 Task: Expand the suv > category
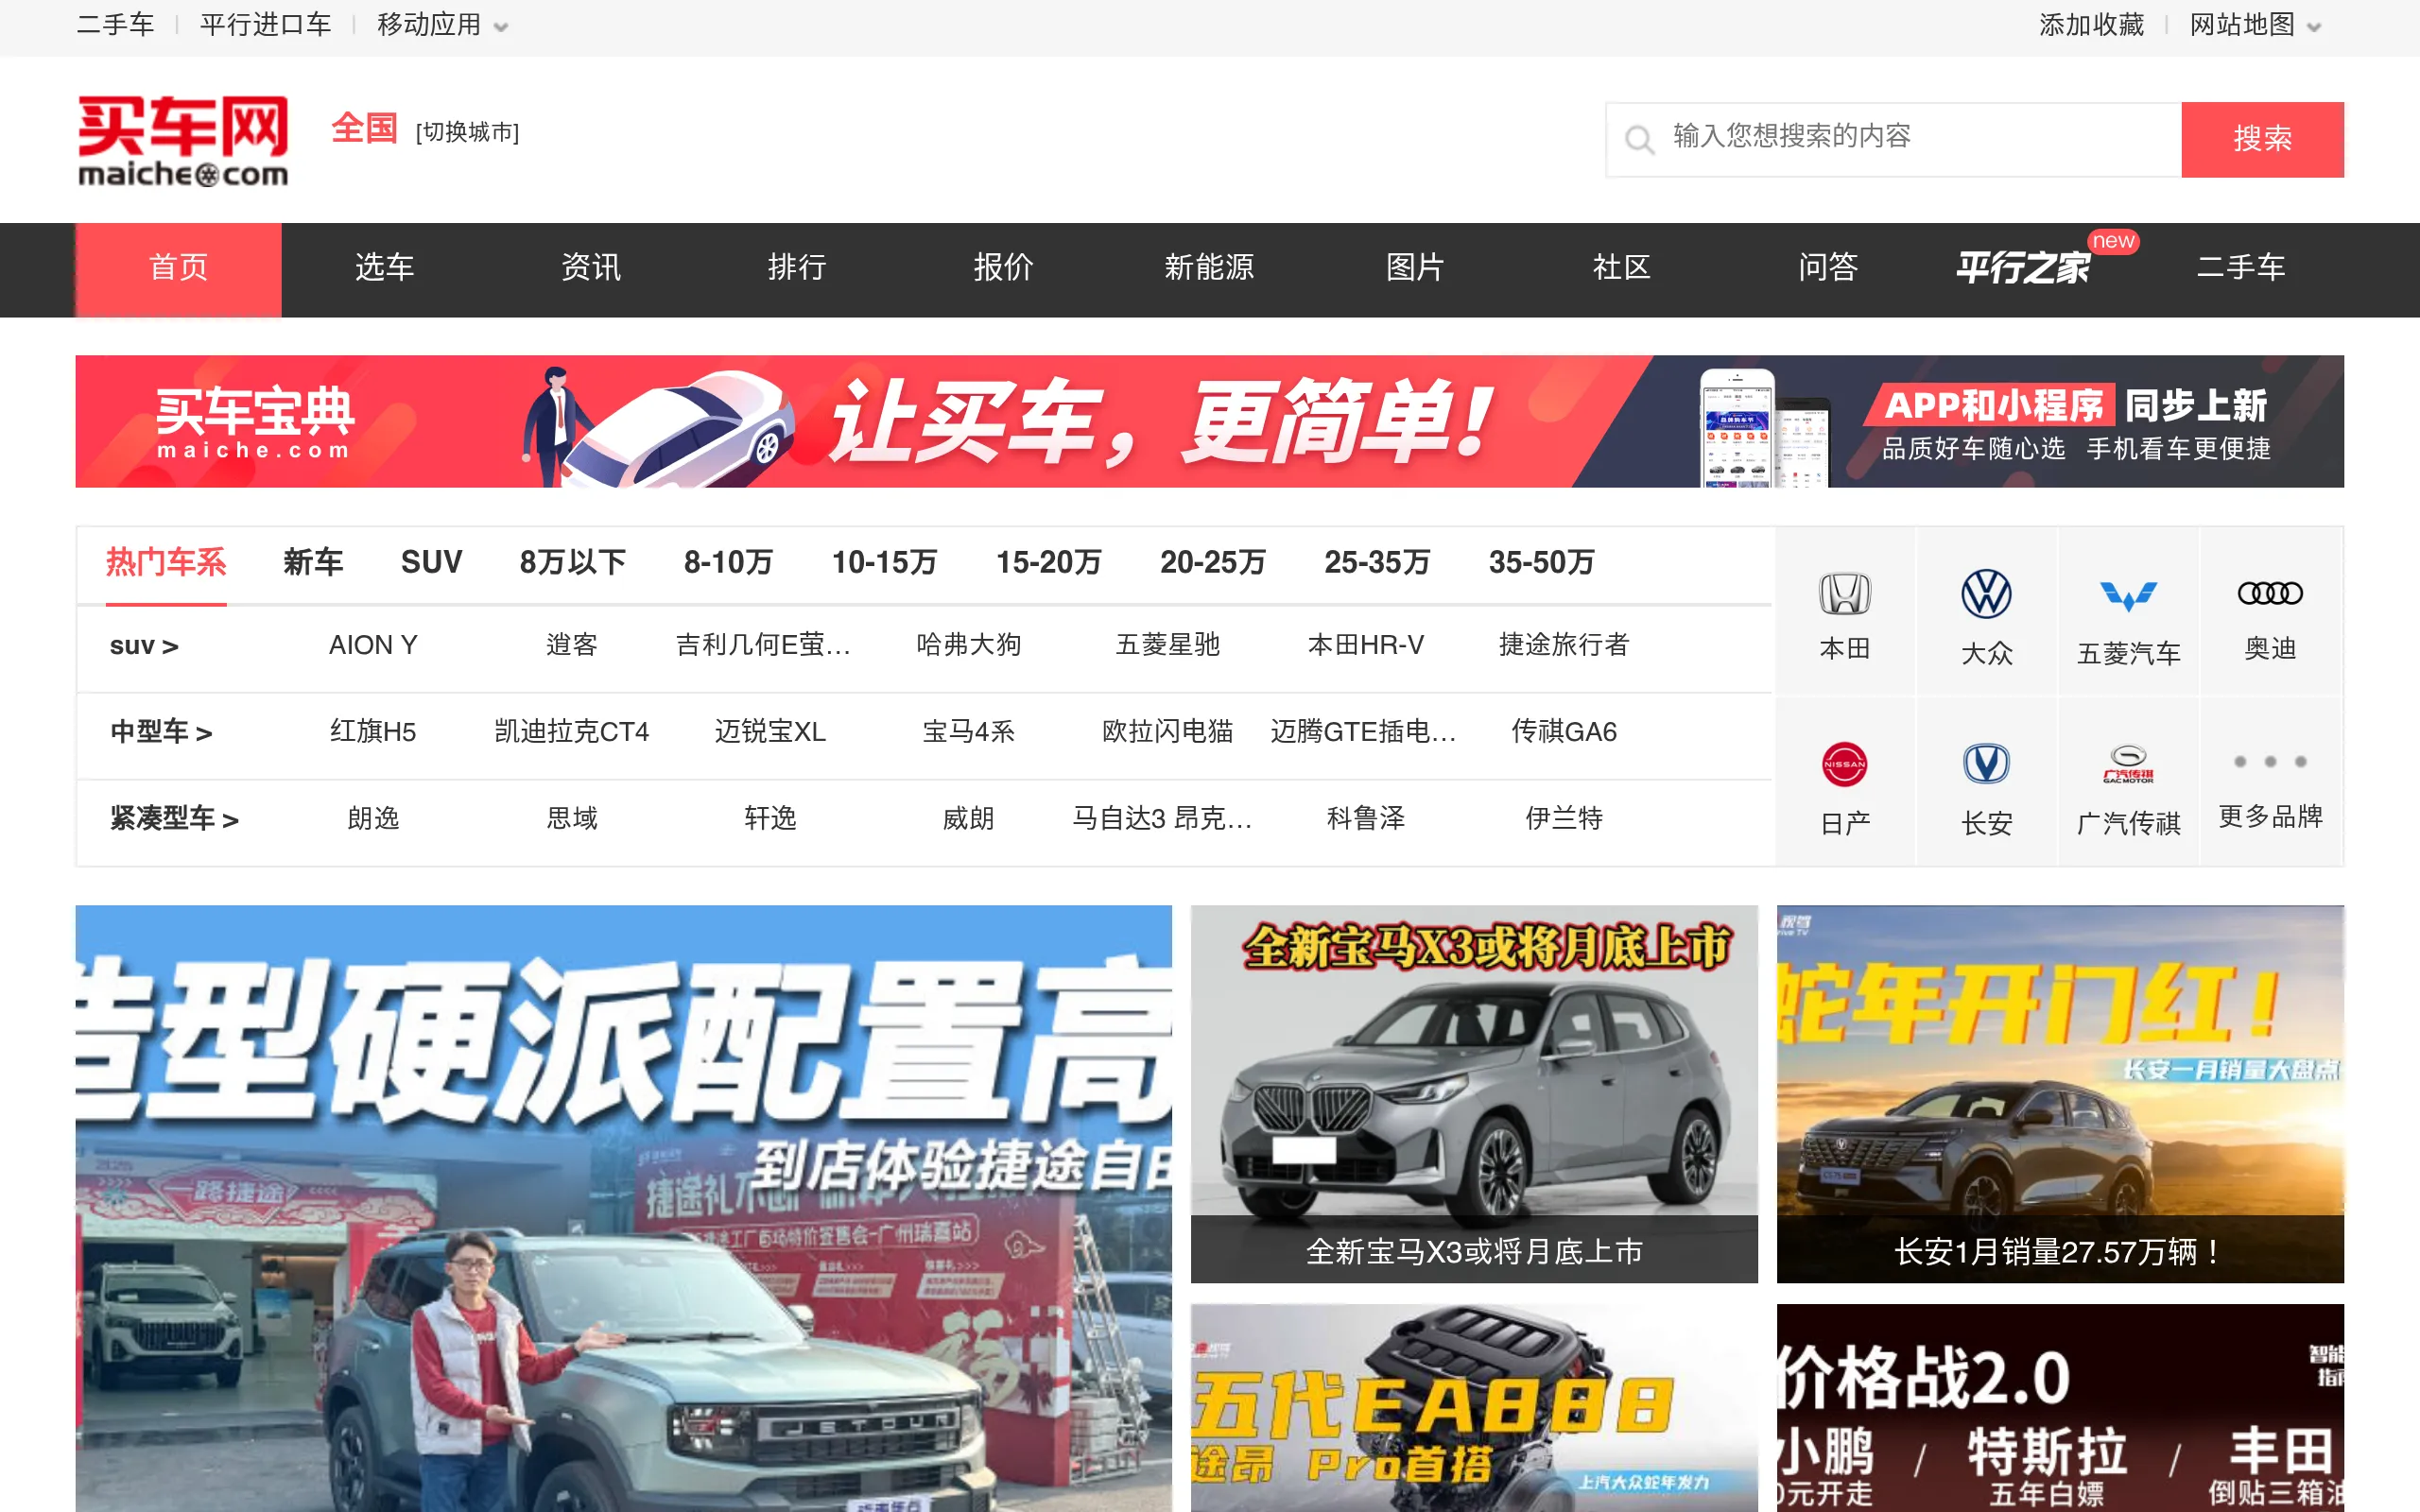(144, 646)
